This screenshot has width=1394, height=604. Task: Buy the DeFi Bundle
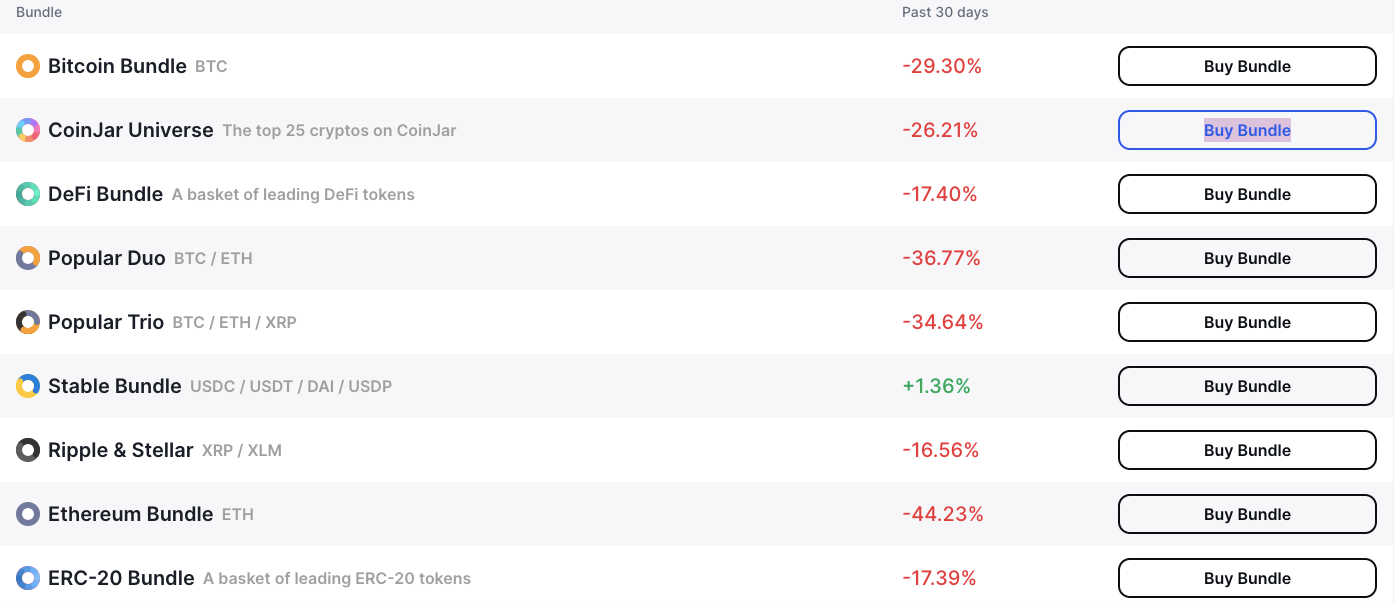pos(1247,194)
